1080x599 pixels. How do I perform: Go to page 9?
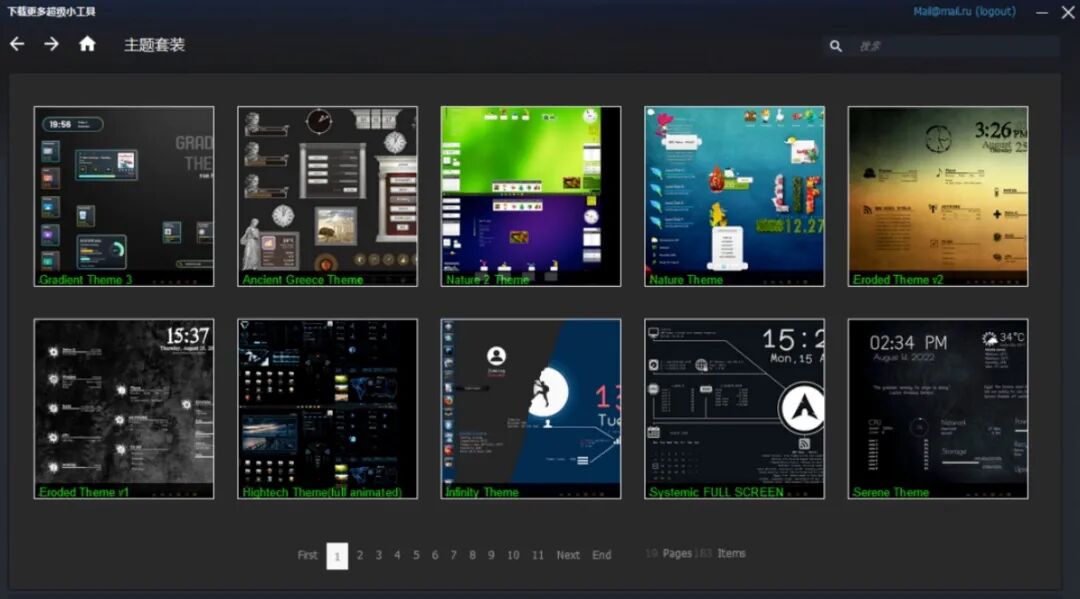tap(491, 555)
